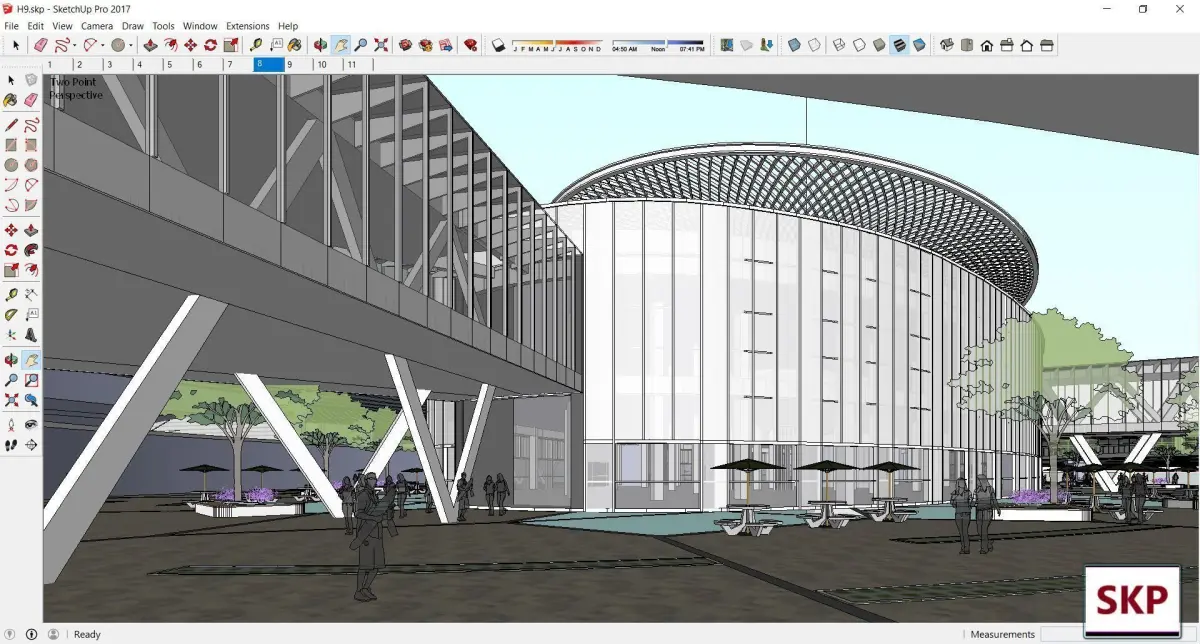Switch to Top view icon

(x=967, y=45)
